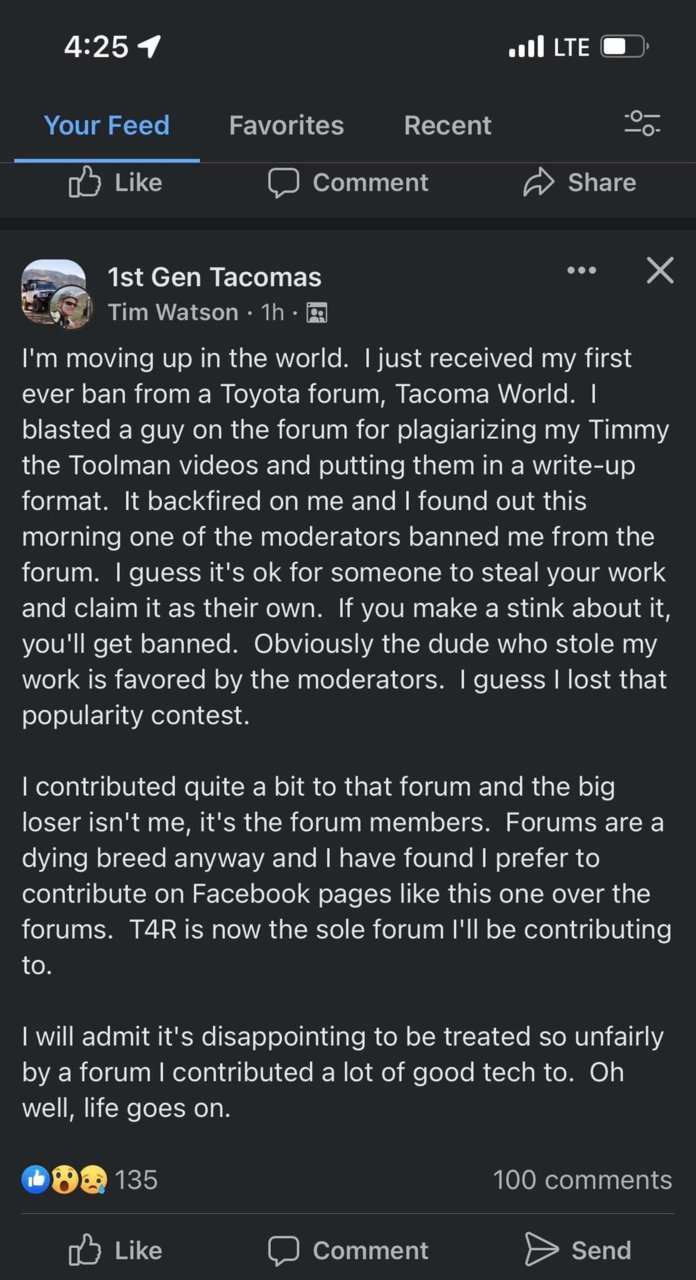The image size is (696, 1280).
Task: Tap the 4:25 clock in status bar
Action: [x=98, y=47]
